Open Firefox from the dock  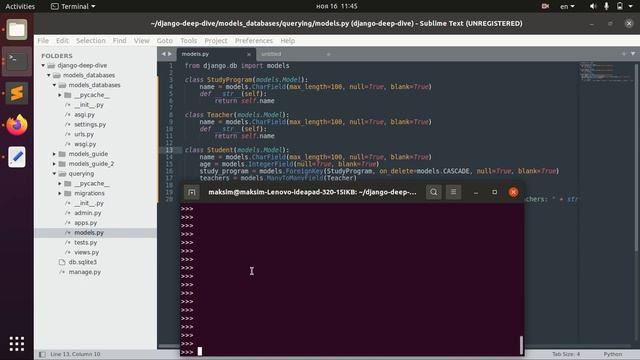[17, 125]
